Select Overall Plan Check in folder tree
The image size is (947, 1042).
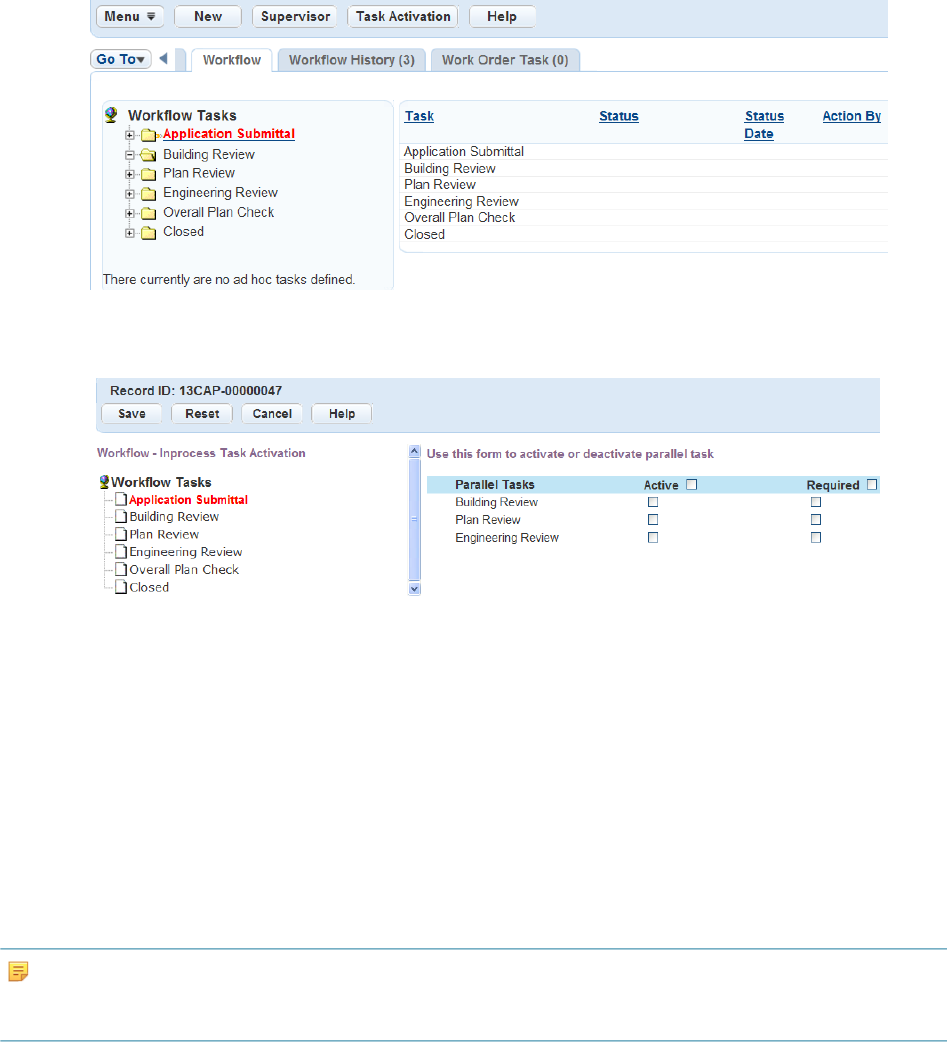point(219,212)
